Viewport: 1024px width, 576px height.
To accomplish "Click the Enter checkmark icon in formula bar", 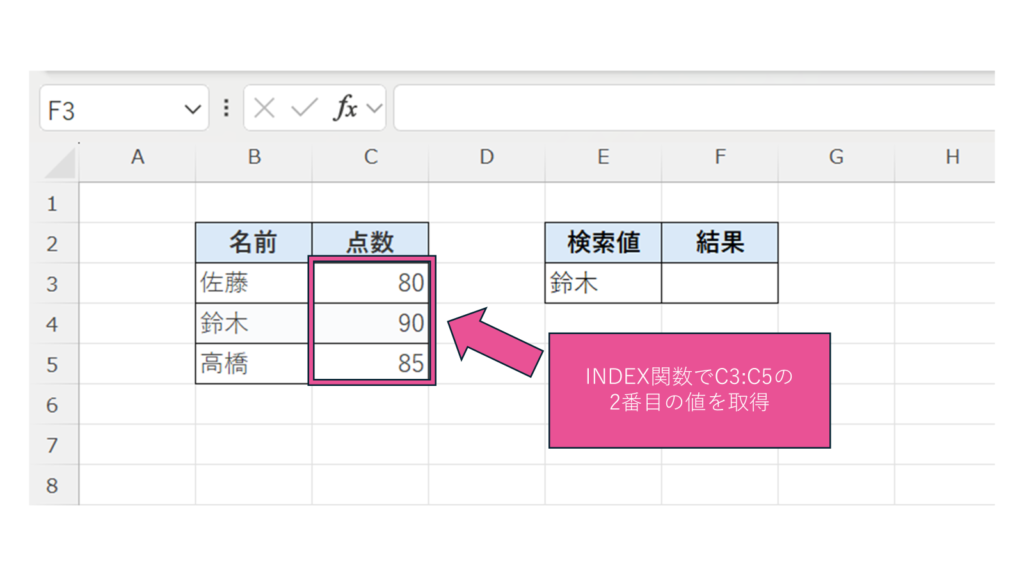I will [304, 109].
